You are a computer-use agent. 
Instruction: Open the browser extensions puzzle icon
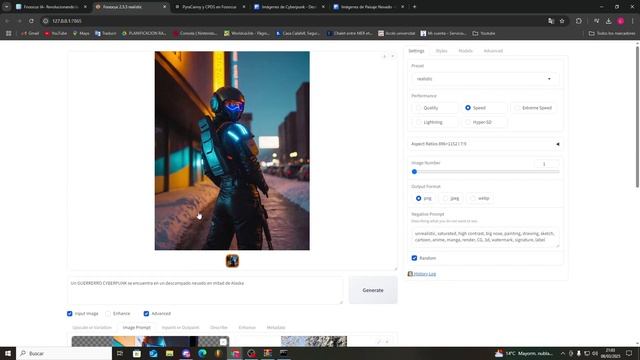579,21
